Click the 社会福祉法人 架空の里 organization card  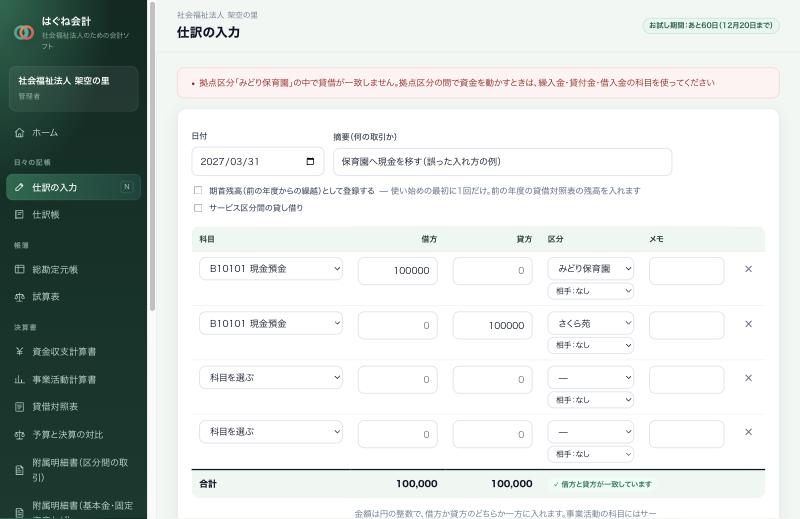[73, 88]
